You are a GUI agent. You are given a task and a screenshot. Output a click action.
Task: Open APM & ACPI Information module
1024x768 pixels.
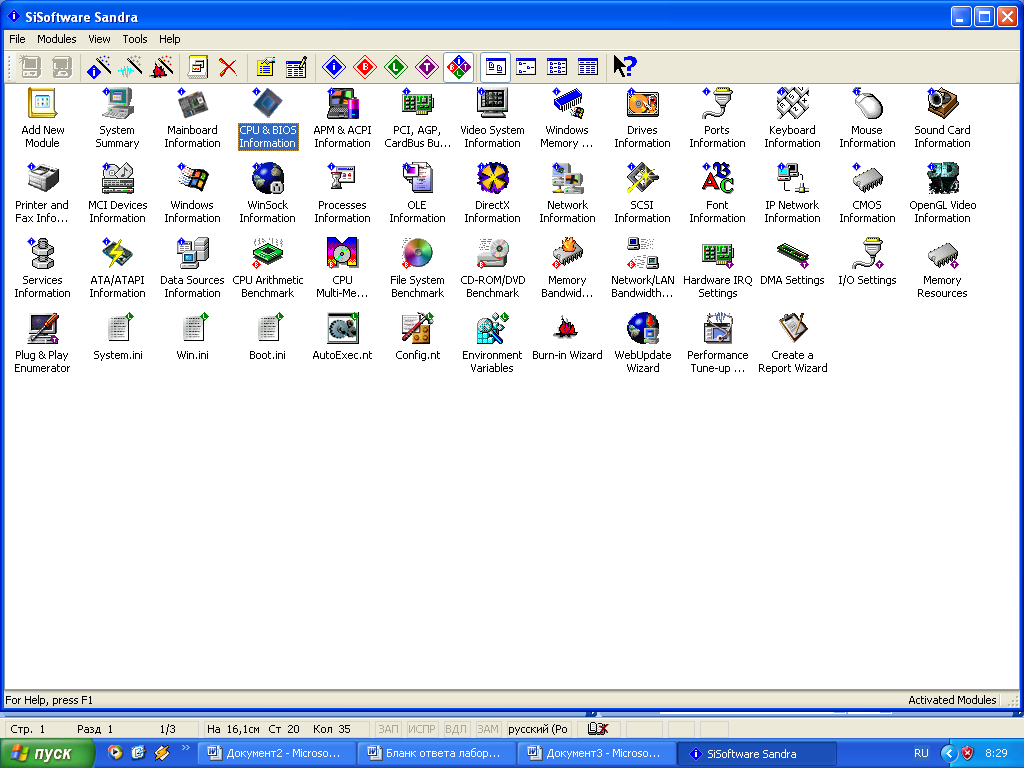[x=342, y=119]
